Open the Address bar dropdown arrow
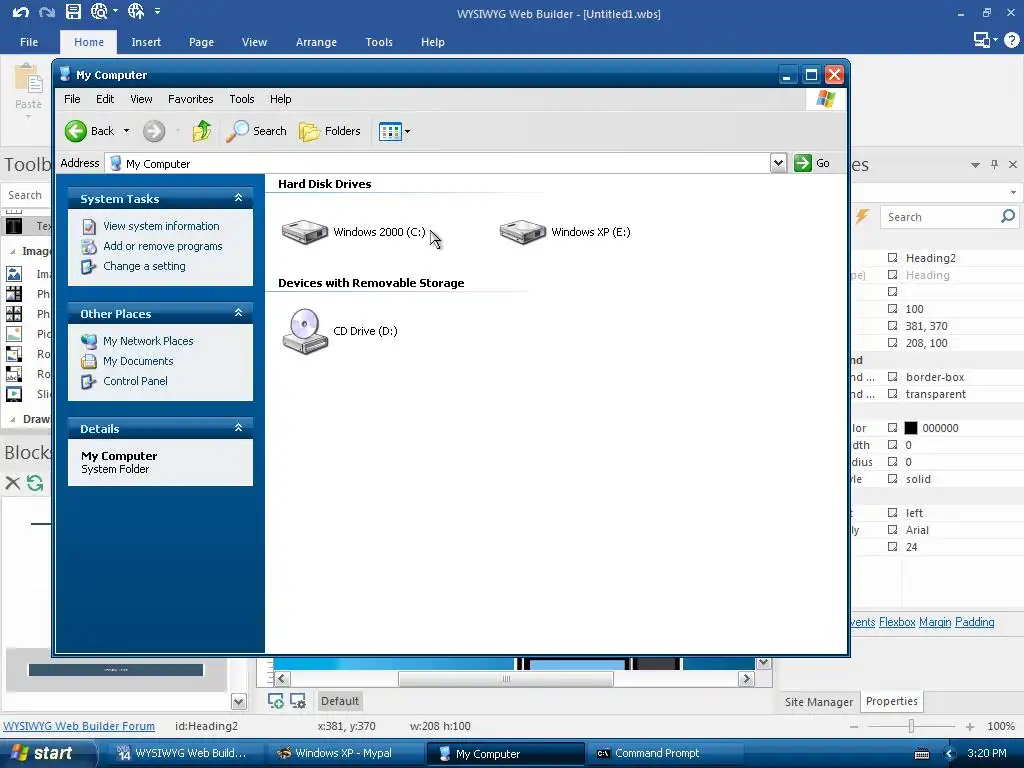 [778, 163]
